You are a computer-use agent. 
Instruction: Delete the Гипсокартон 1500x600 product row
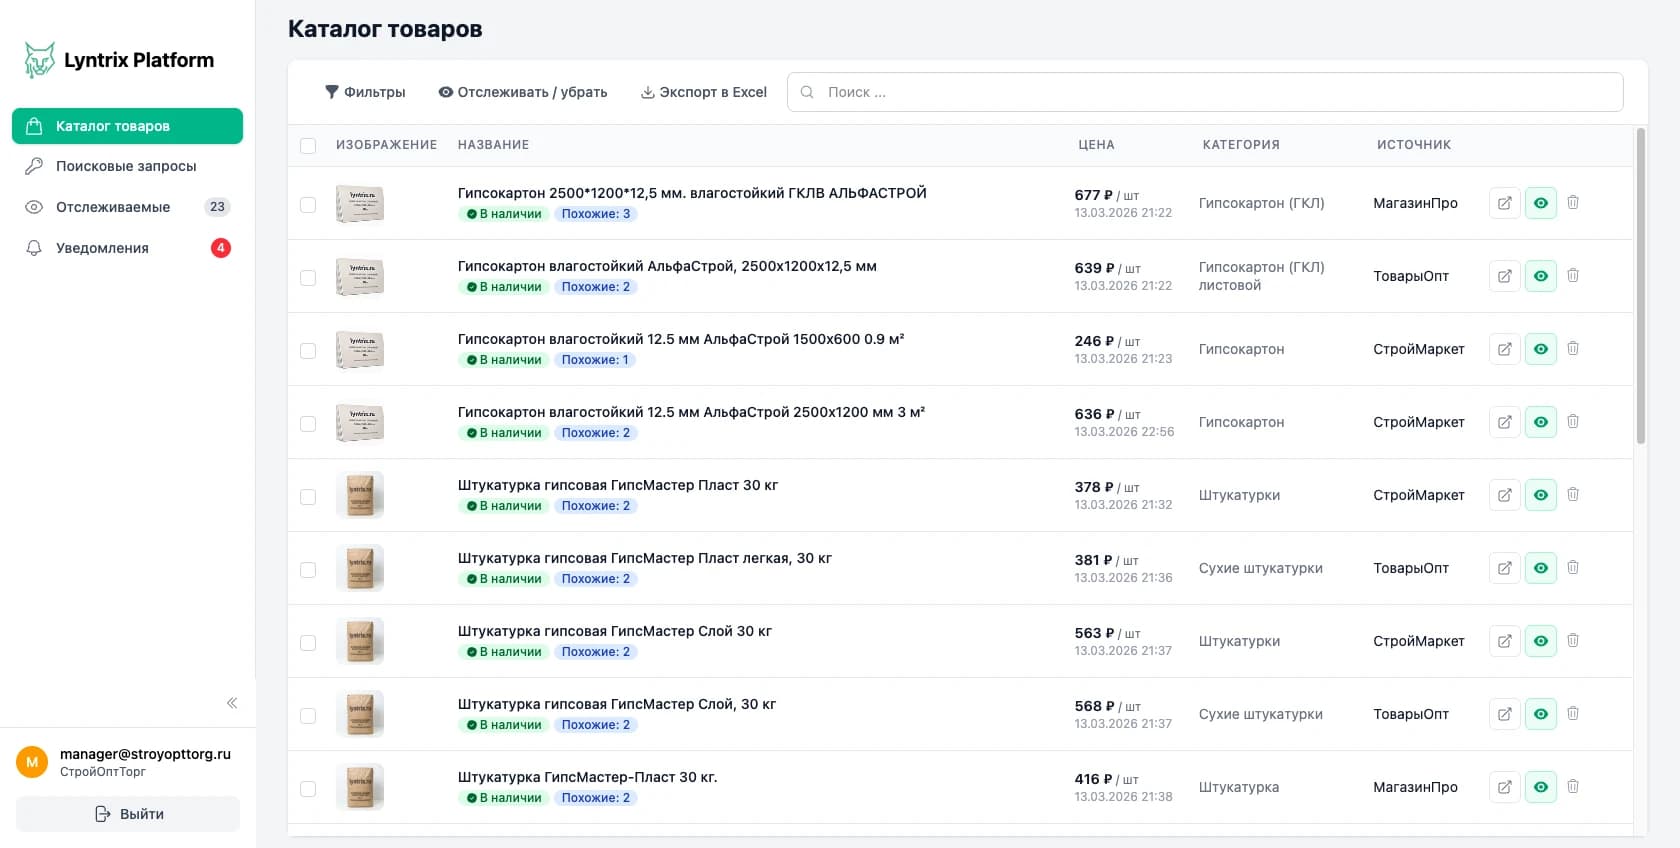[x=1572, y=349]
